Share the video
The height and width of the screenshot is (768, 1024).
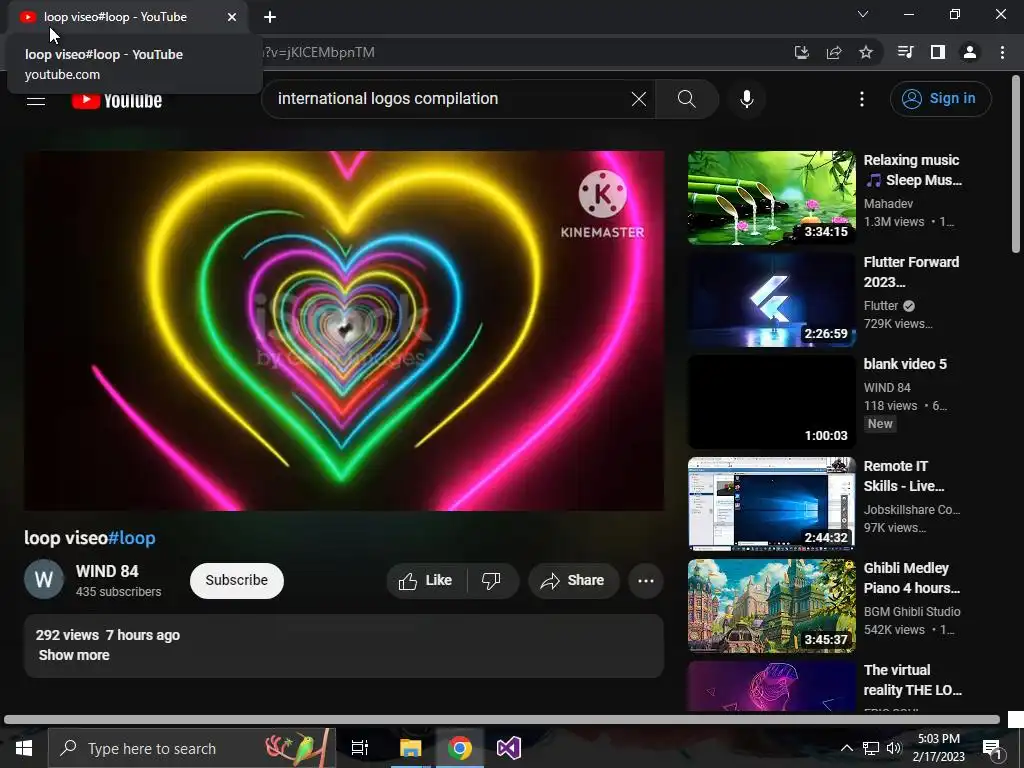point(573,581)
